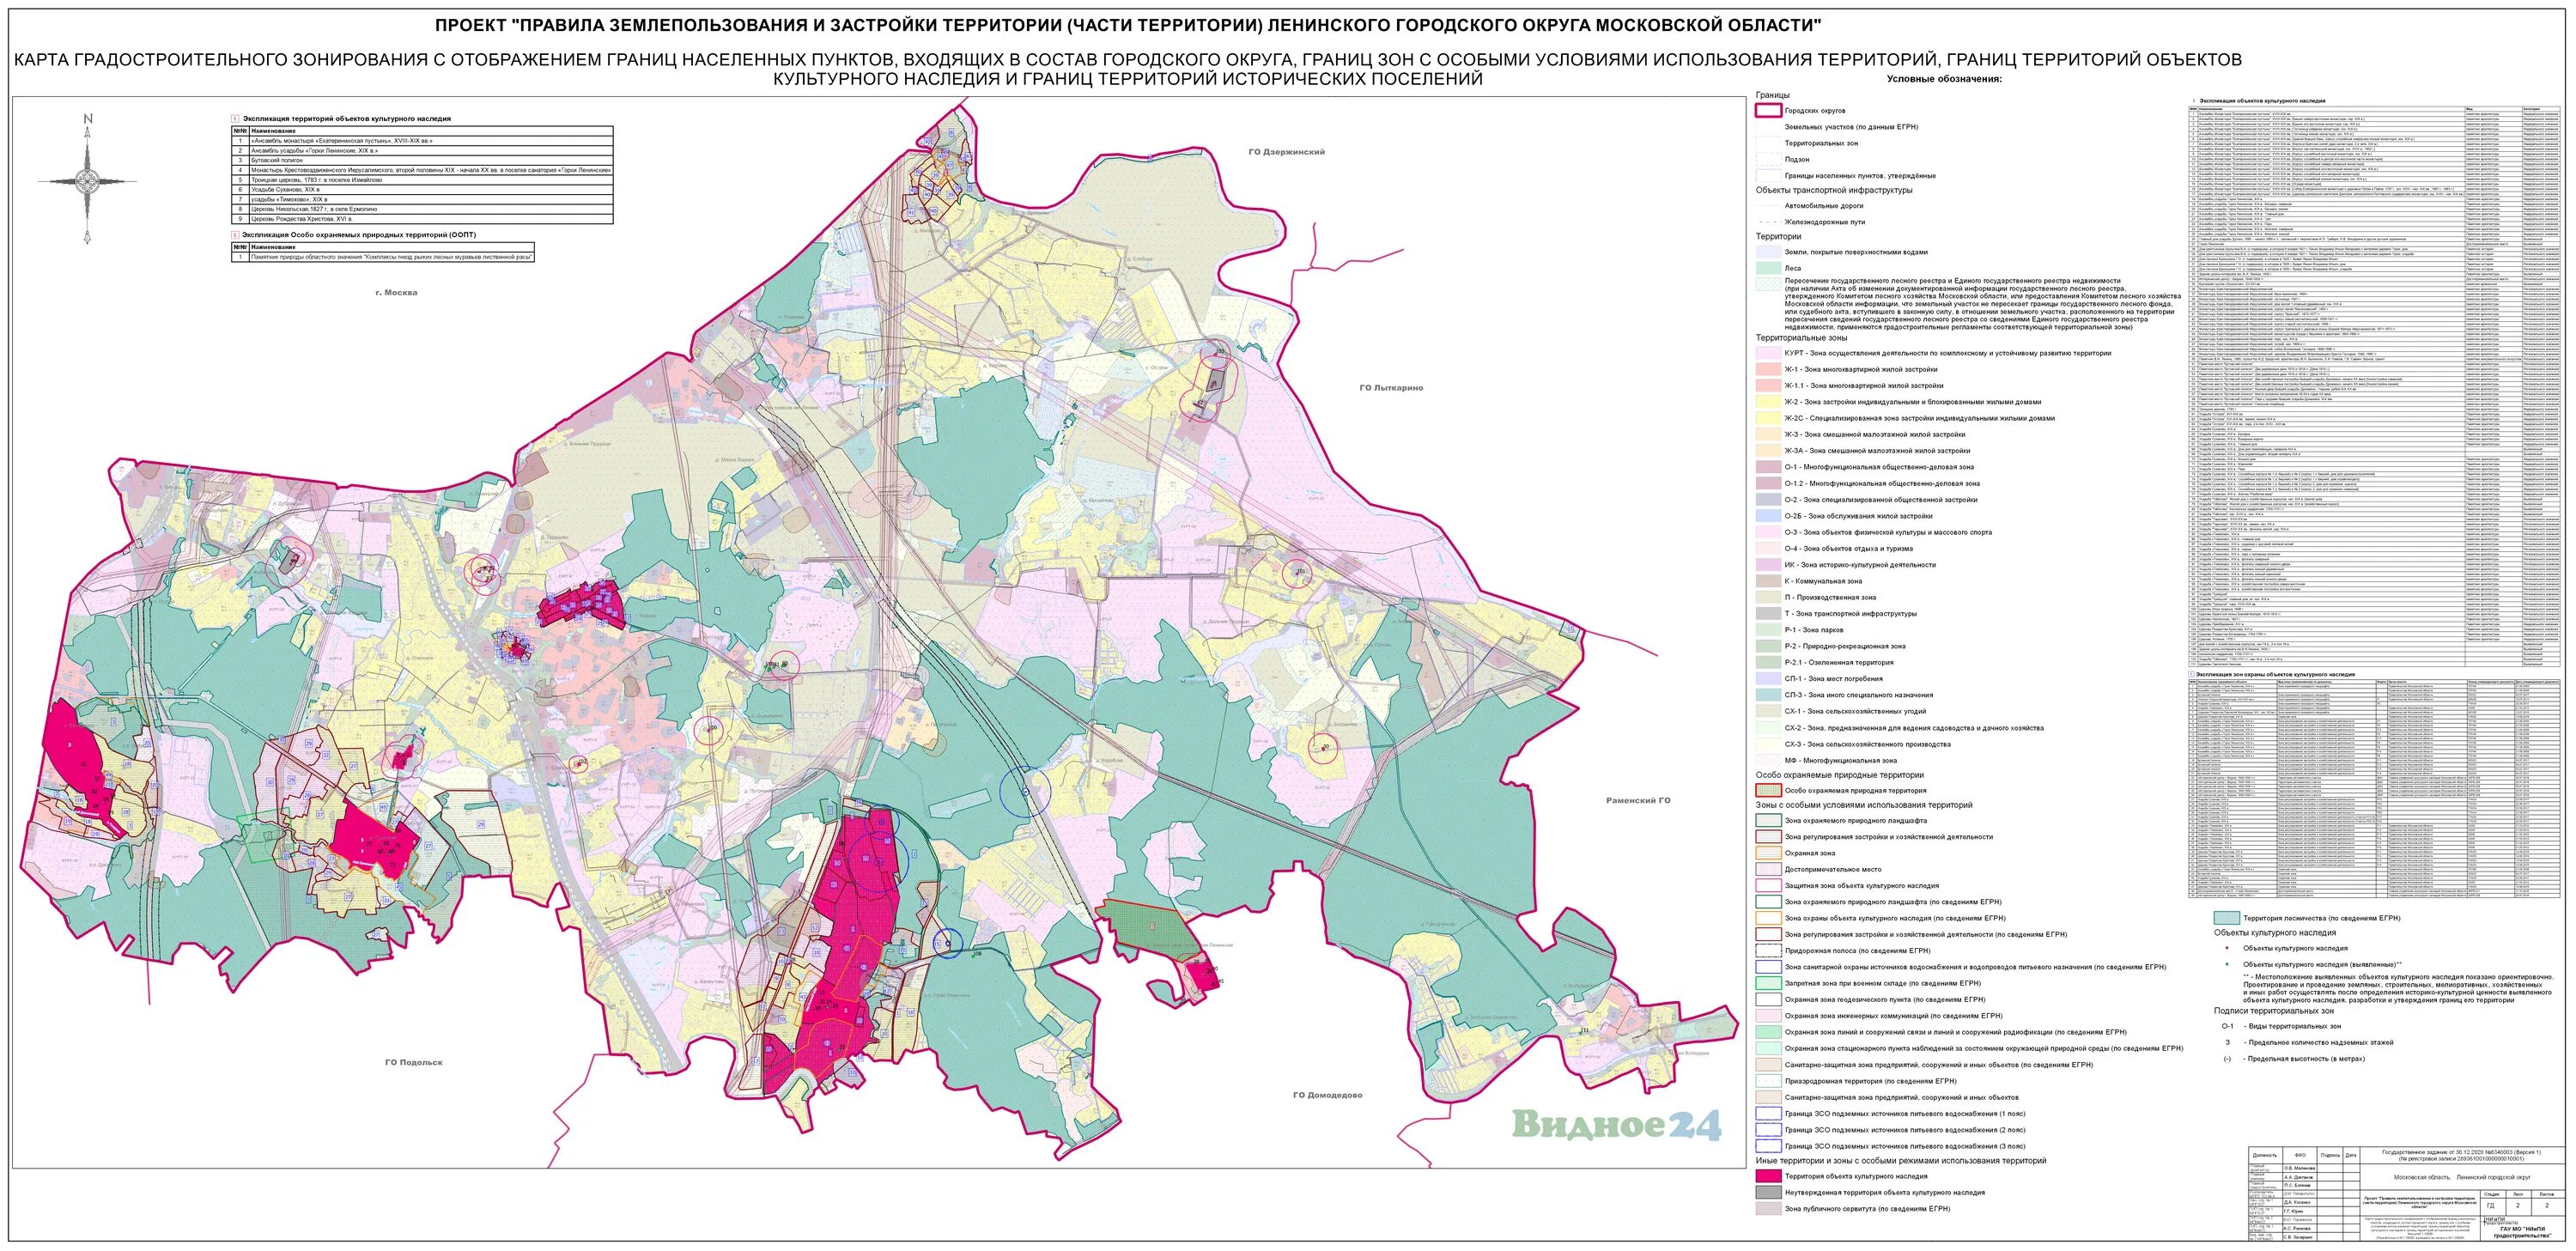
Task: Click 'Церковь Рождества Христова, XVI в.' row
Action: tap(422, 218)
